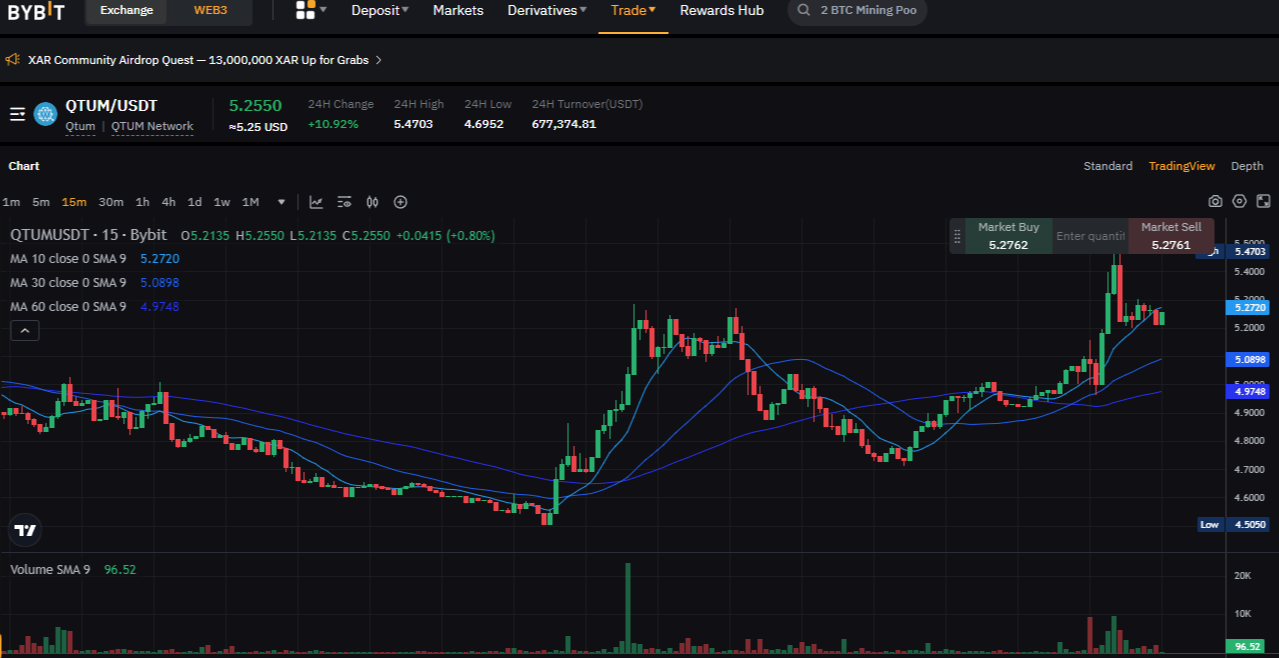1279x658 pixels.
Task: Click the Market Buy 5.2762 button
Action: pos(1008,236)
